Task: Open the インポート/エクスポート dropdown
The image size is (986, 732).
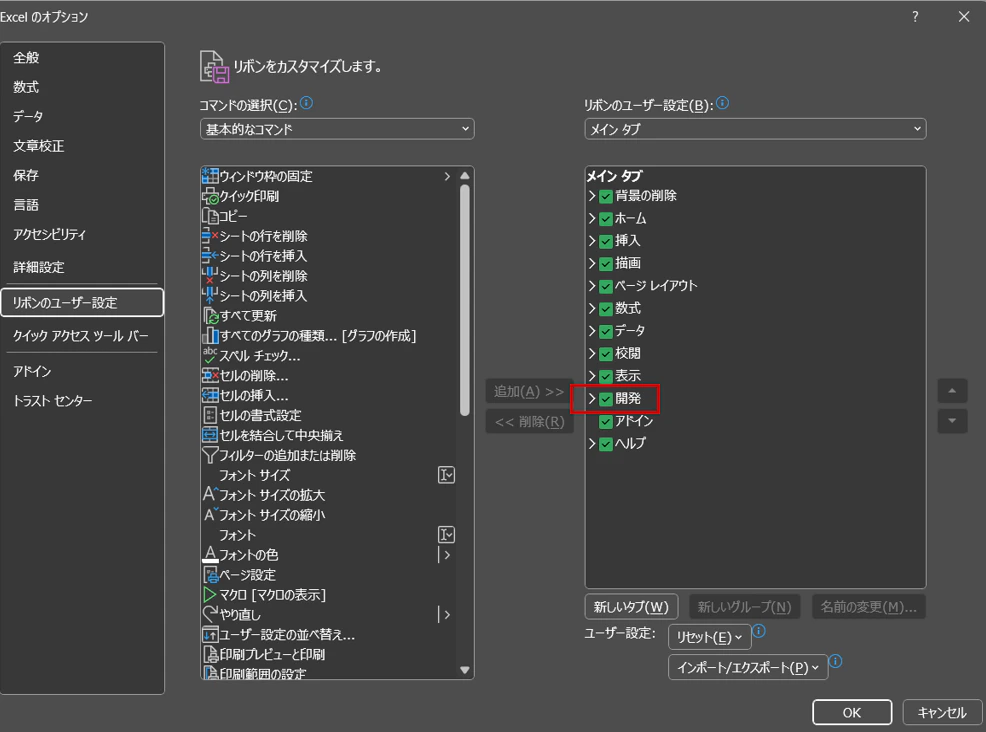Action: coord(748,667)
